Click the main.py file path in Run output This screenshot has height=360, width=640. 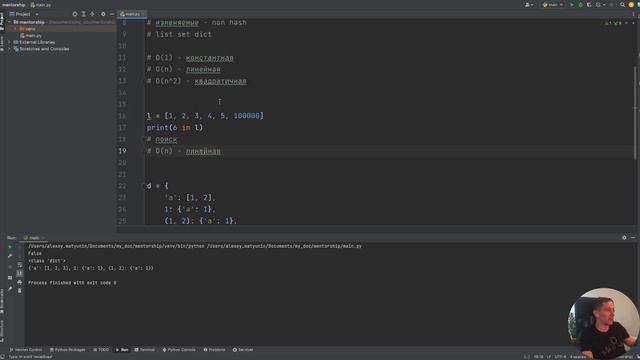point(284,246)
